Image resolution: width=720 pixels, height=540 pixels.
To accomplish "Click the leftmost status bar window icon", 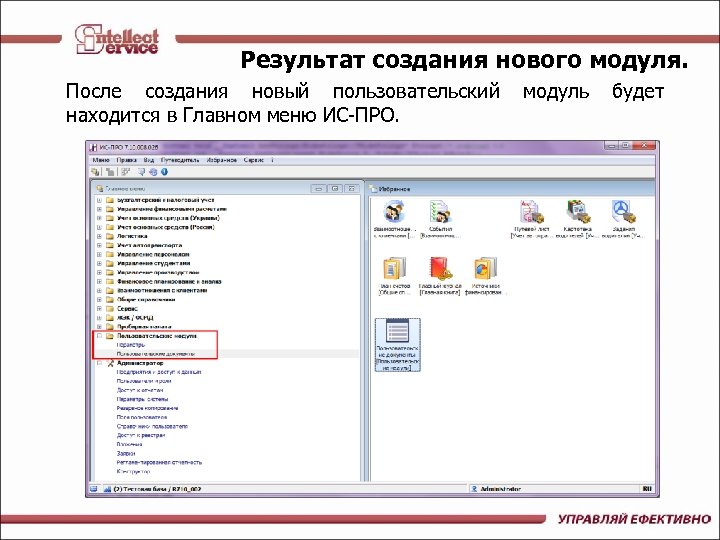I will pyautogui.click(x=94, y=489).
